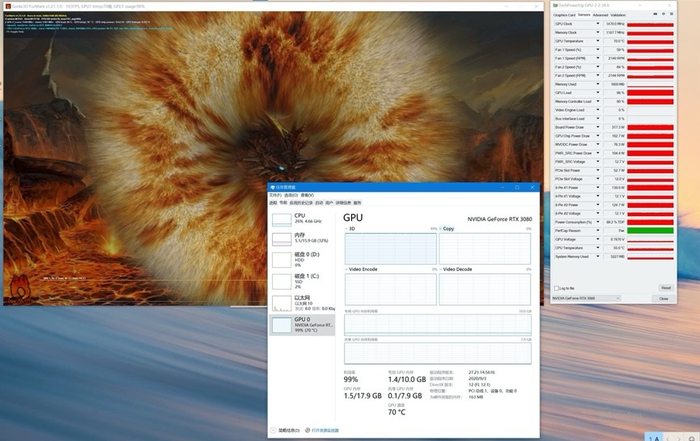Click the Reset button in GPU-Z
This screenshot has height=441, width=700.
pyautogui.click(x=664, y=287)
